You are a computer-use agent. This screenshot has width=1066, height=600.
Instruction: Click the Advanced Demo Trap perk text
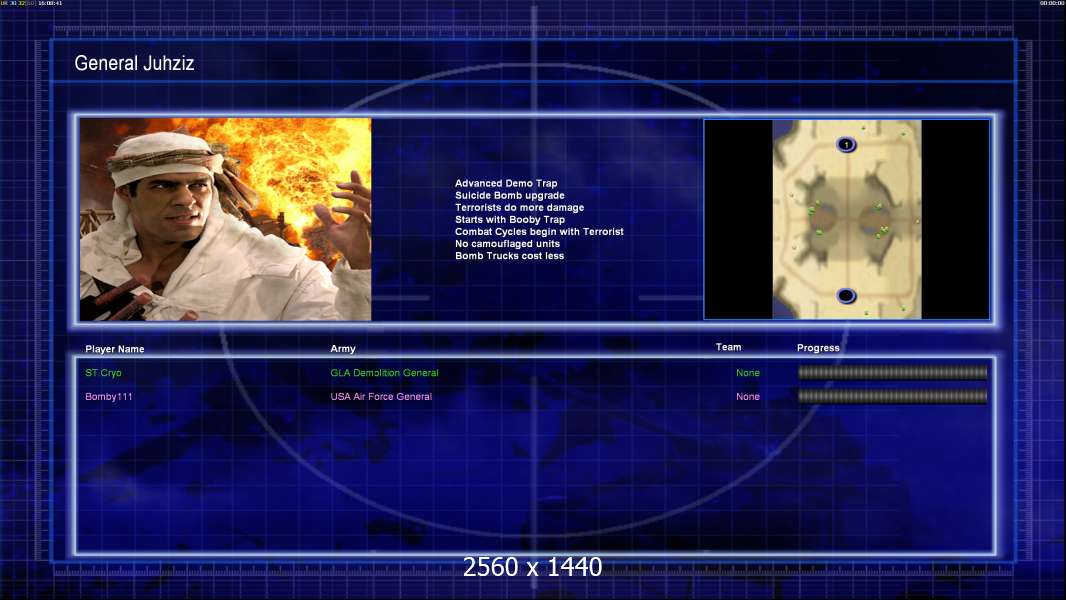[506, 184]
